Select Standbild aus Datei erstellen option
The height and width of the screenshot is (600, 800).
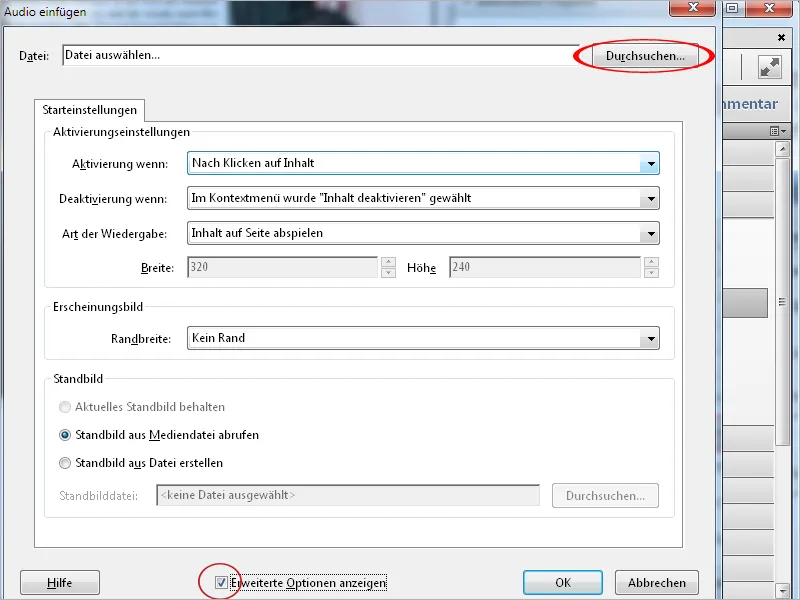pyautogui.click(x=65, y=463)
